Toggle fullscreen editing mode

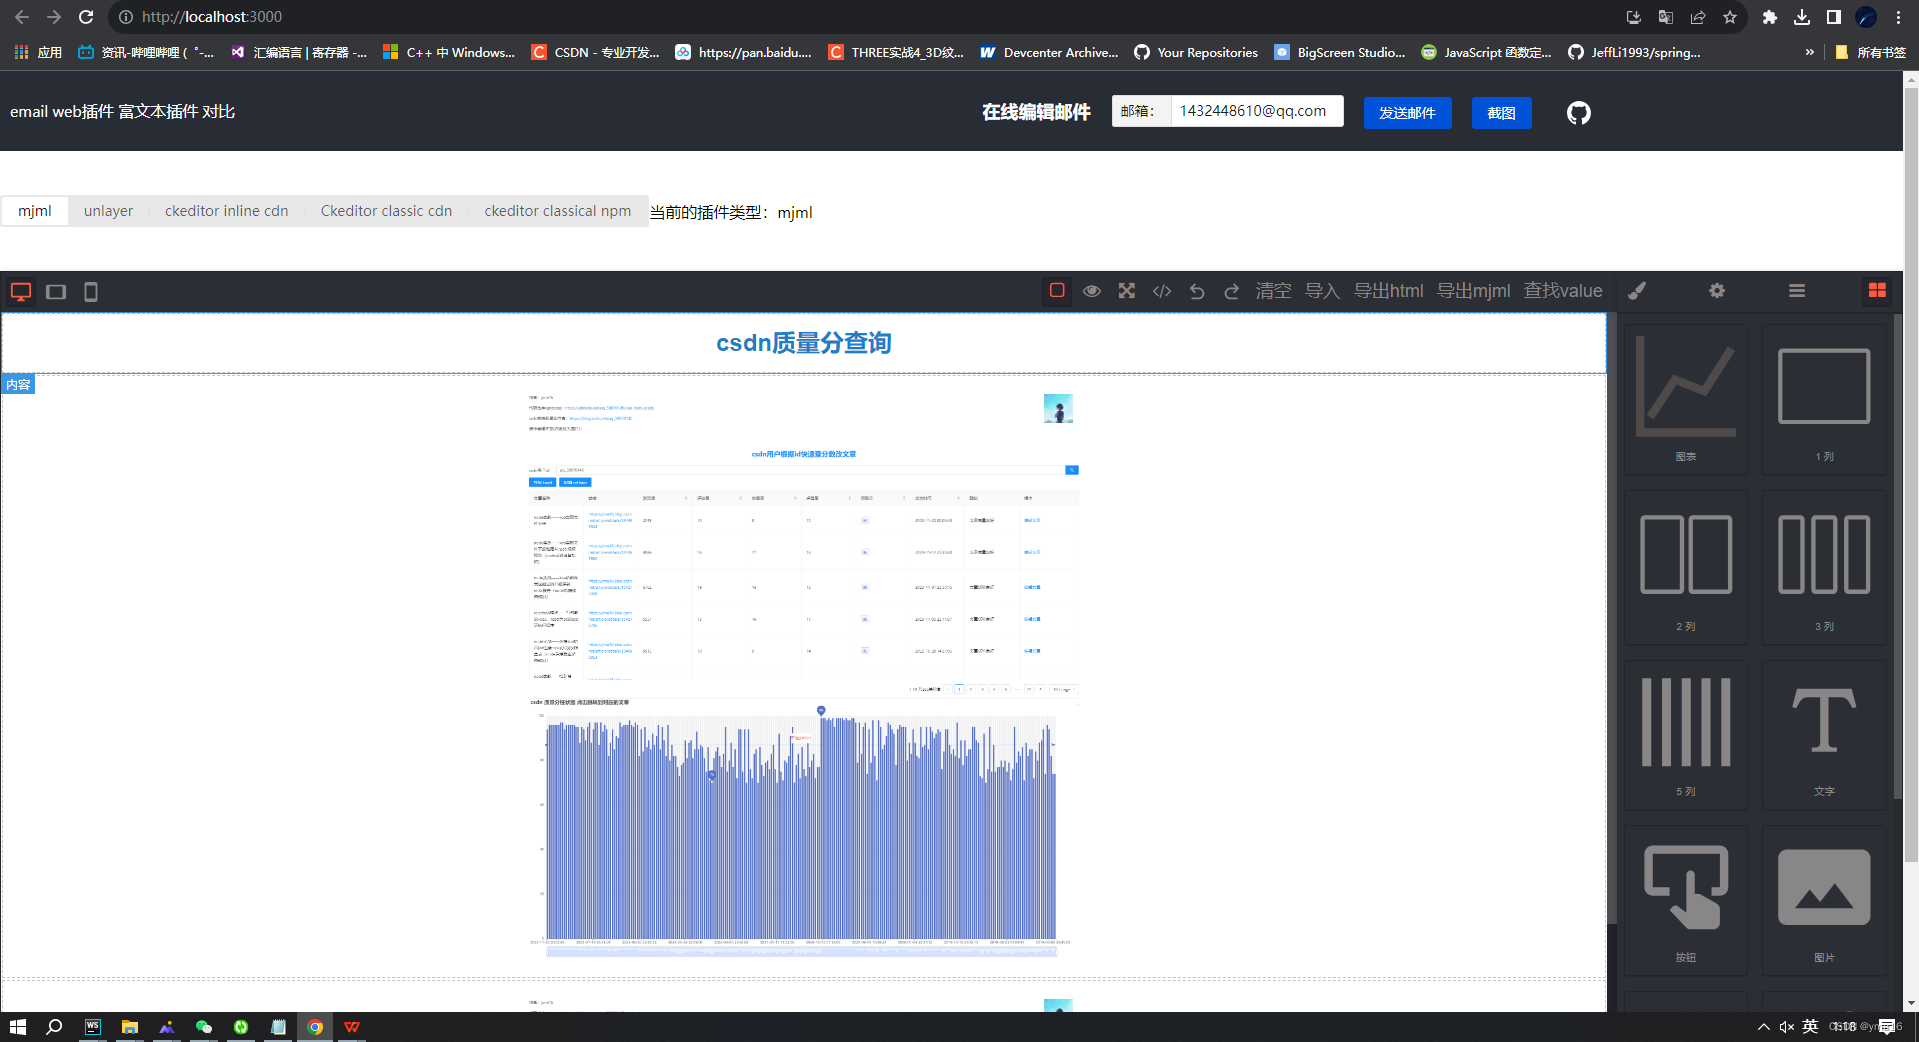(1126, 291)
